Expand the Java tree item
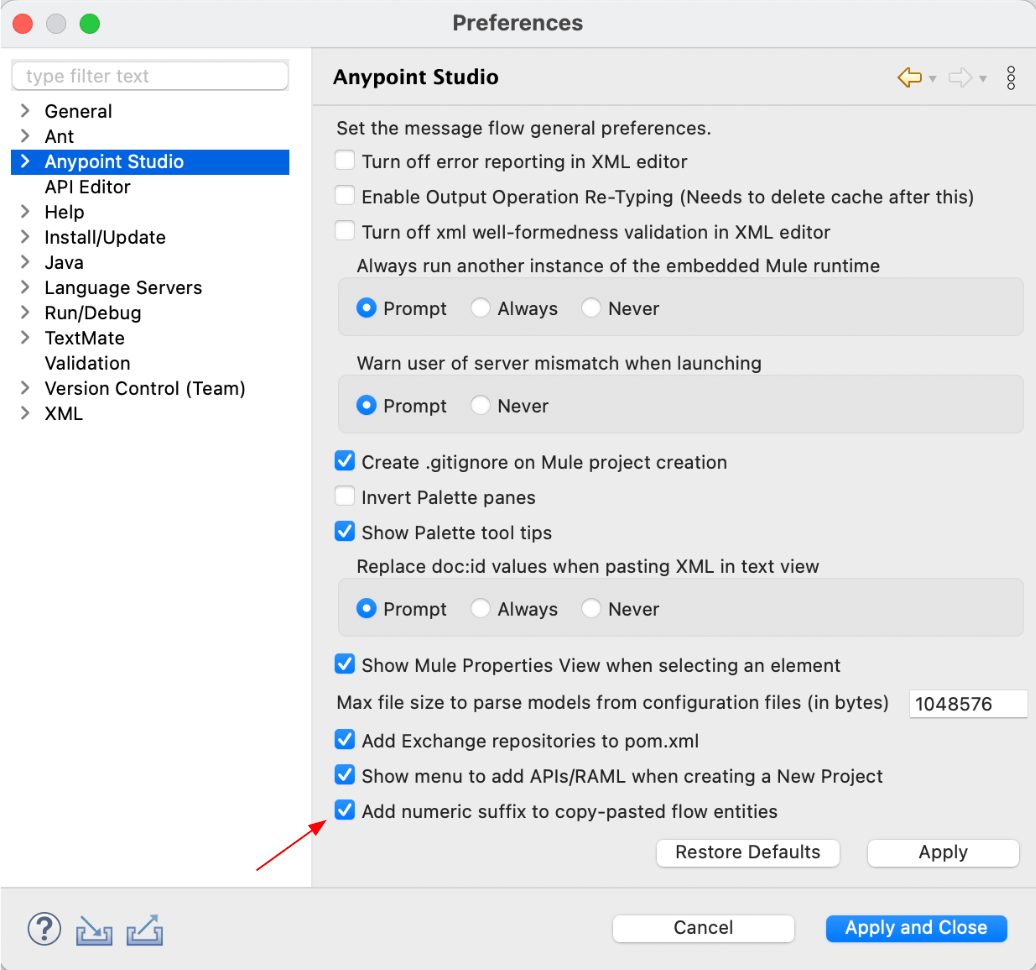The image size is (1036, 970). coord(25,262)
